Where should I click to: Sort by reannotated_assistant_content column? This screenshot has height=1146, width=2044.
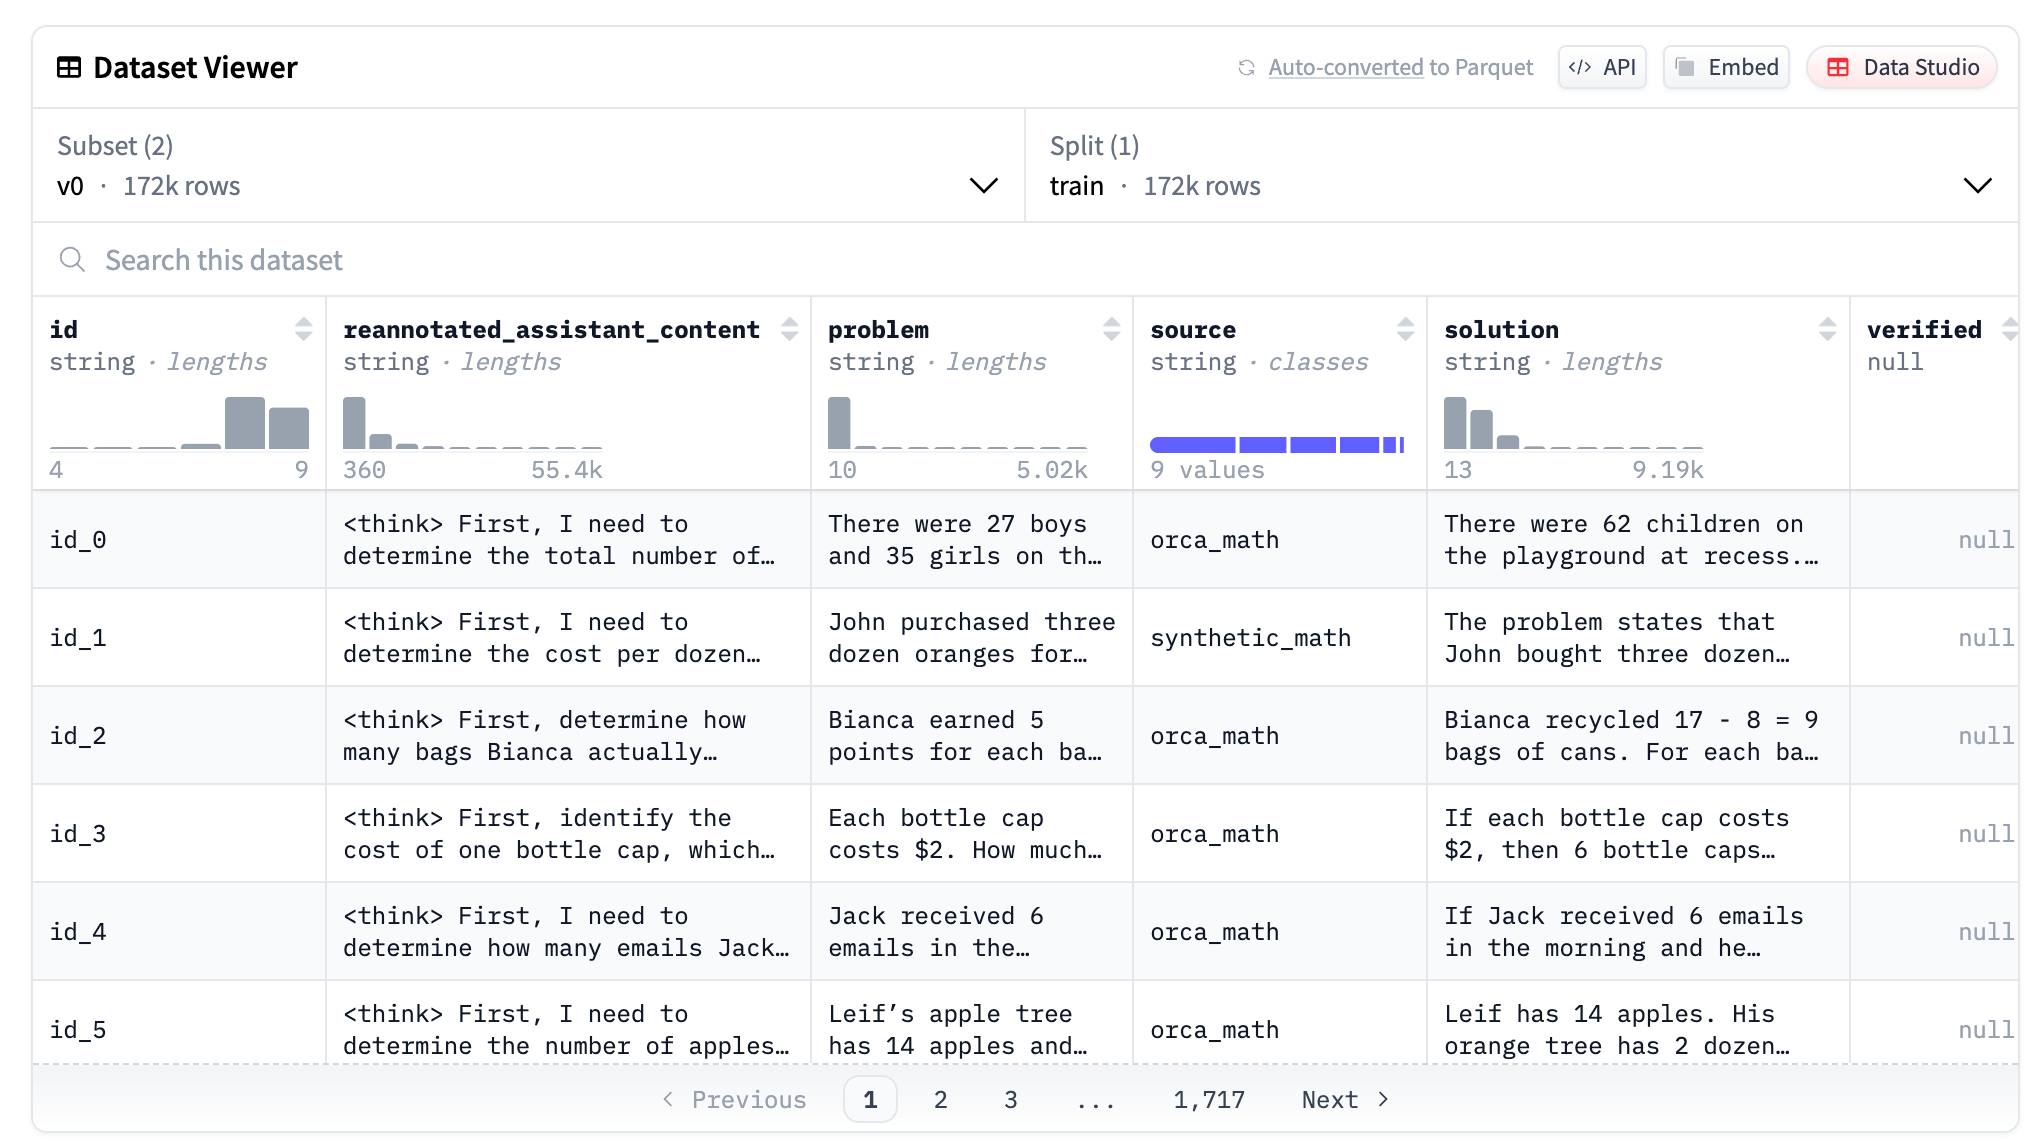click(789, 329)
